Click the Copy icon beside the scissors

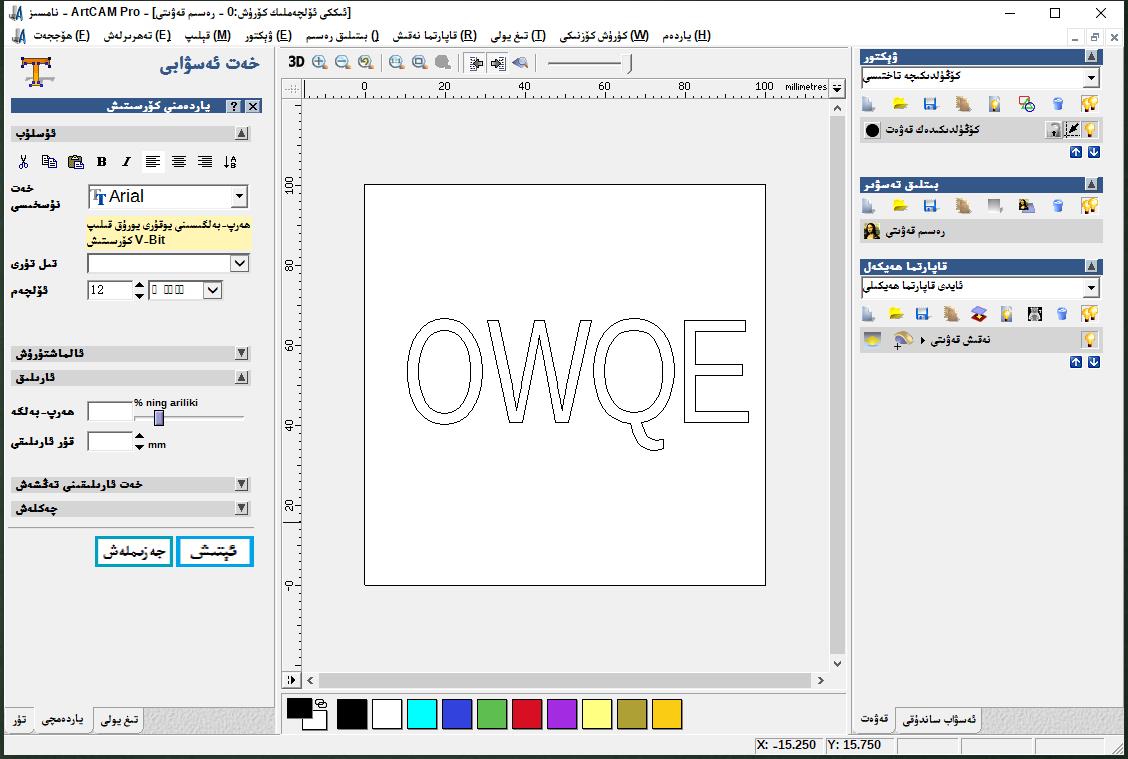[x=50, y=162]
